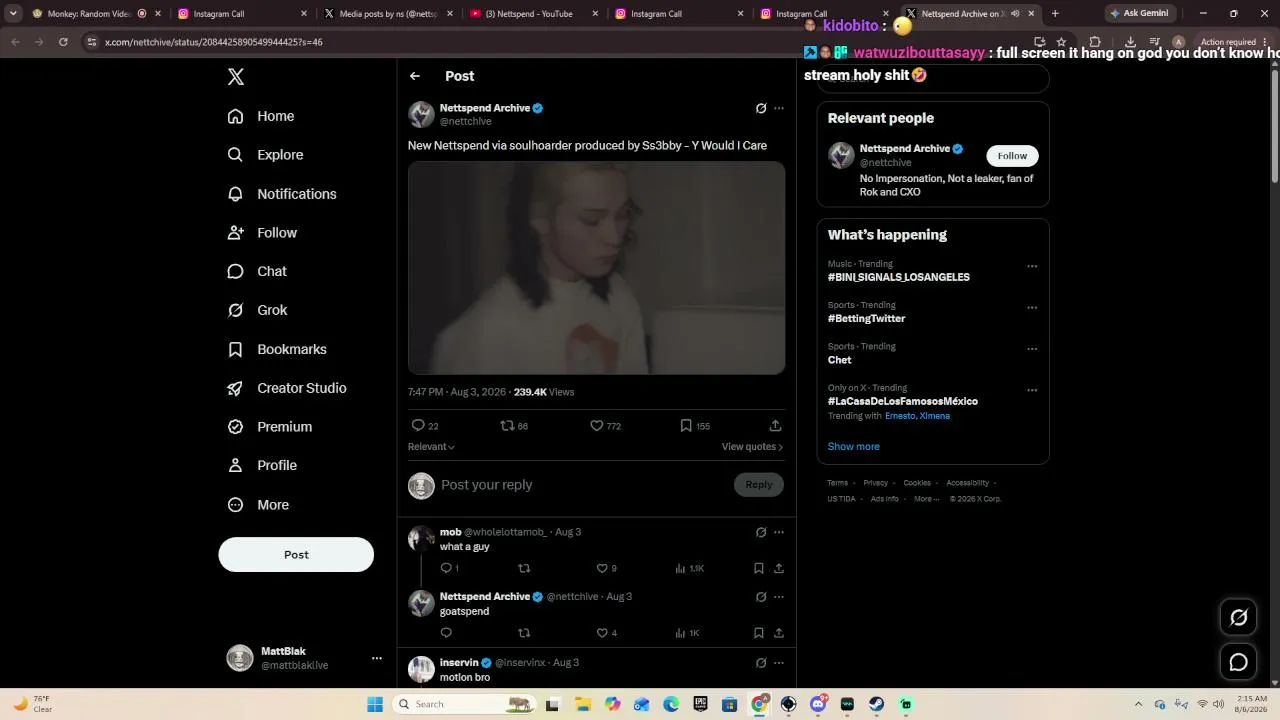1280x720 pixels.
Task: Open Steam from the taskbar
Action: coord(877,704)
